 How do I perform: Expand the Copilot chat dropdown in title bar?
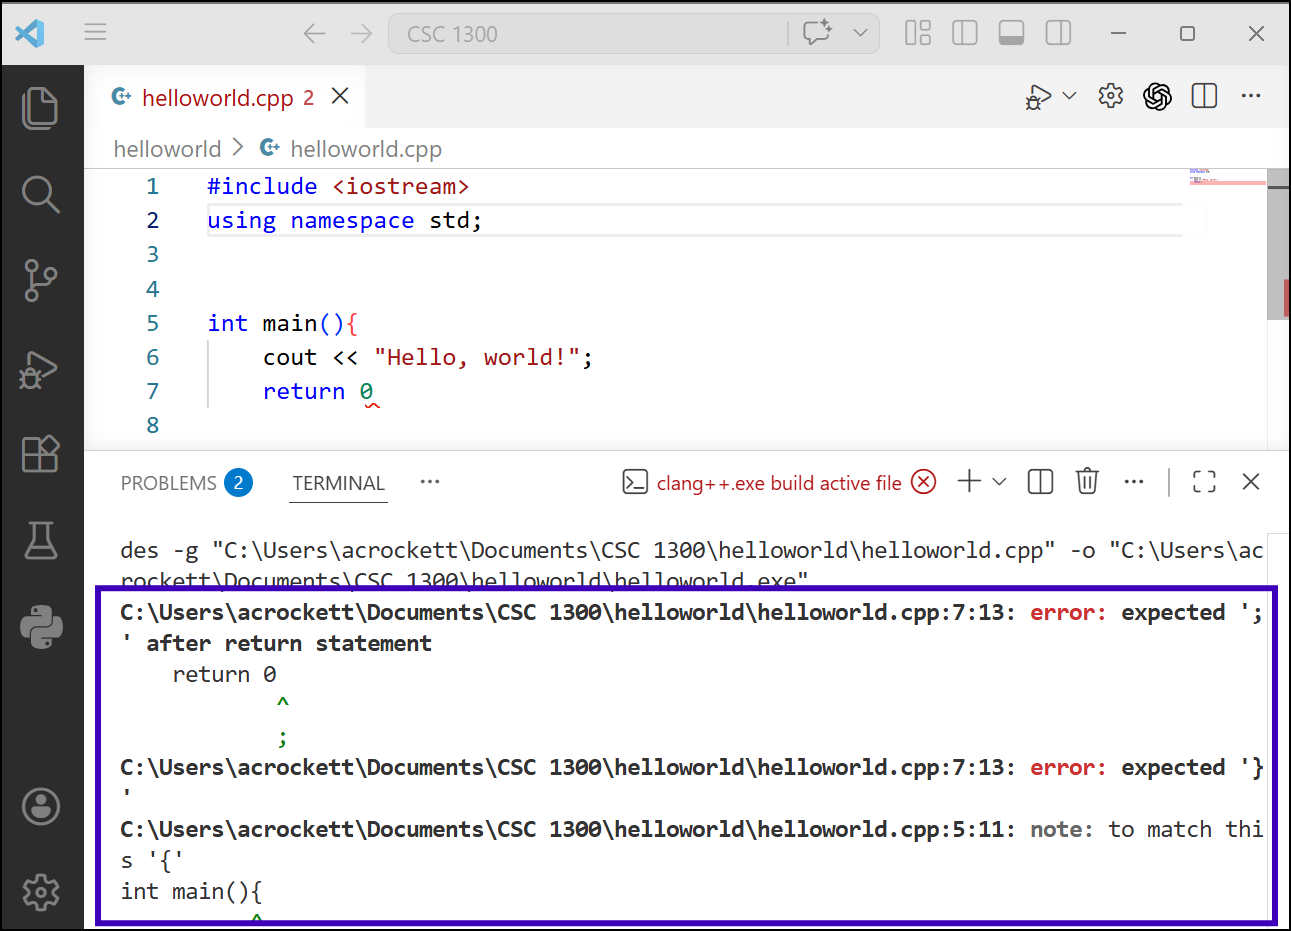click(860, 33)
